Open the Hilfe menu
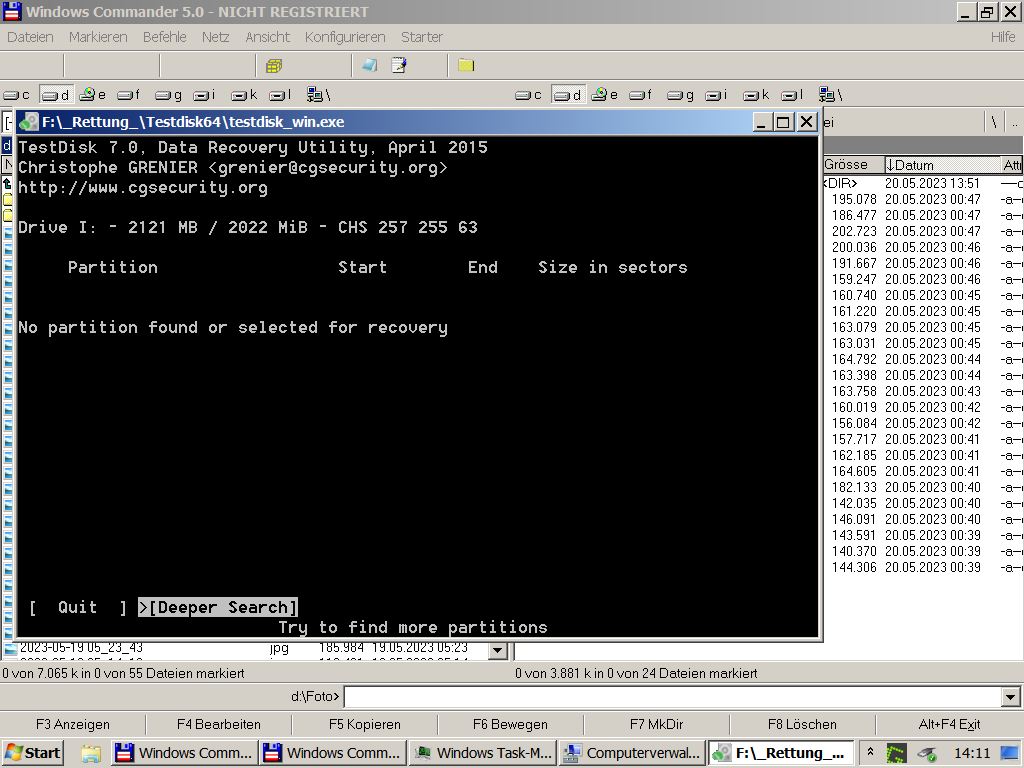The image size is (1024, 768). point(1002,37)
